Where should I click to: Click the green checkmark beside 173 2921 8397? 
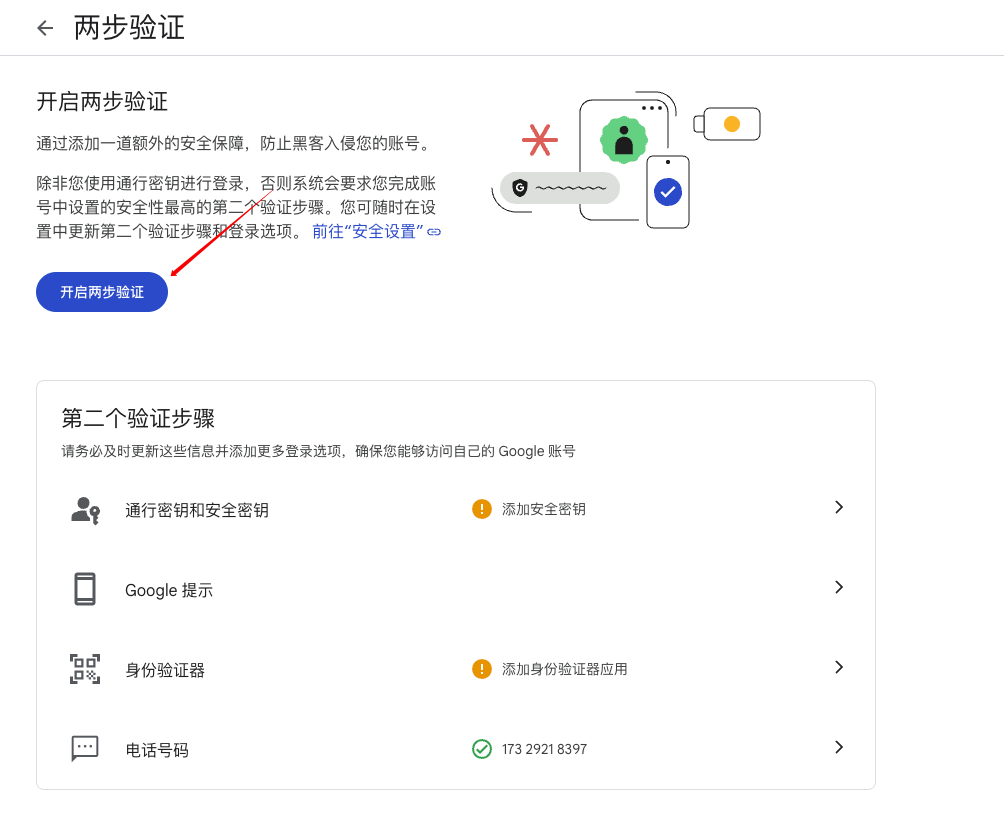[482, 749]
